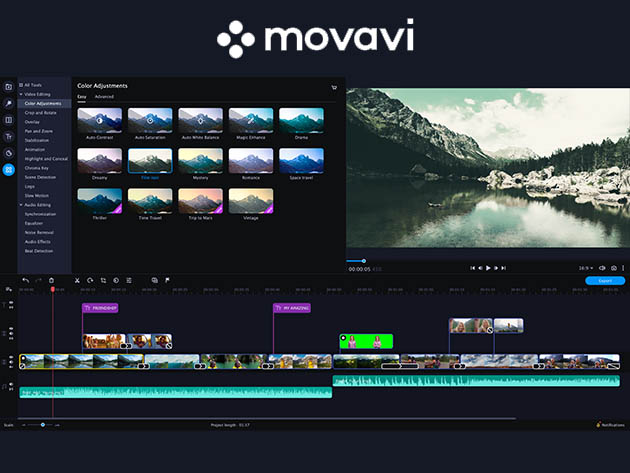This screenshot has height=473, width=630.
Task: Click the Notifications bell icon
Action: tap(598, 425)
